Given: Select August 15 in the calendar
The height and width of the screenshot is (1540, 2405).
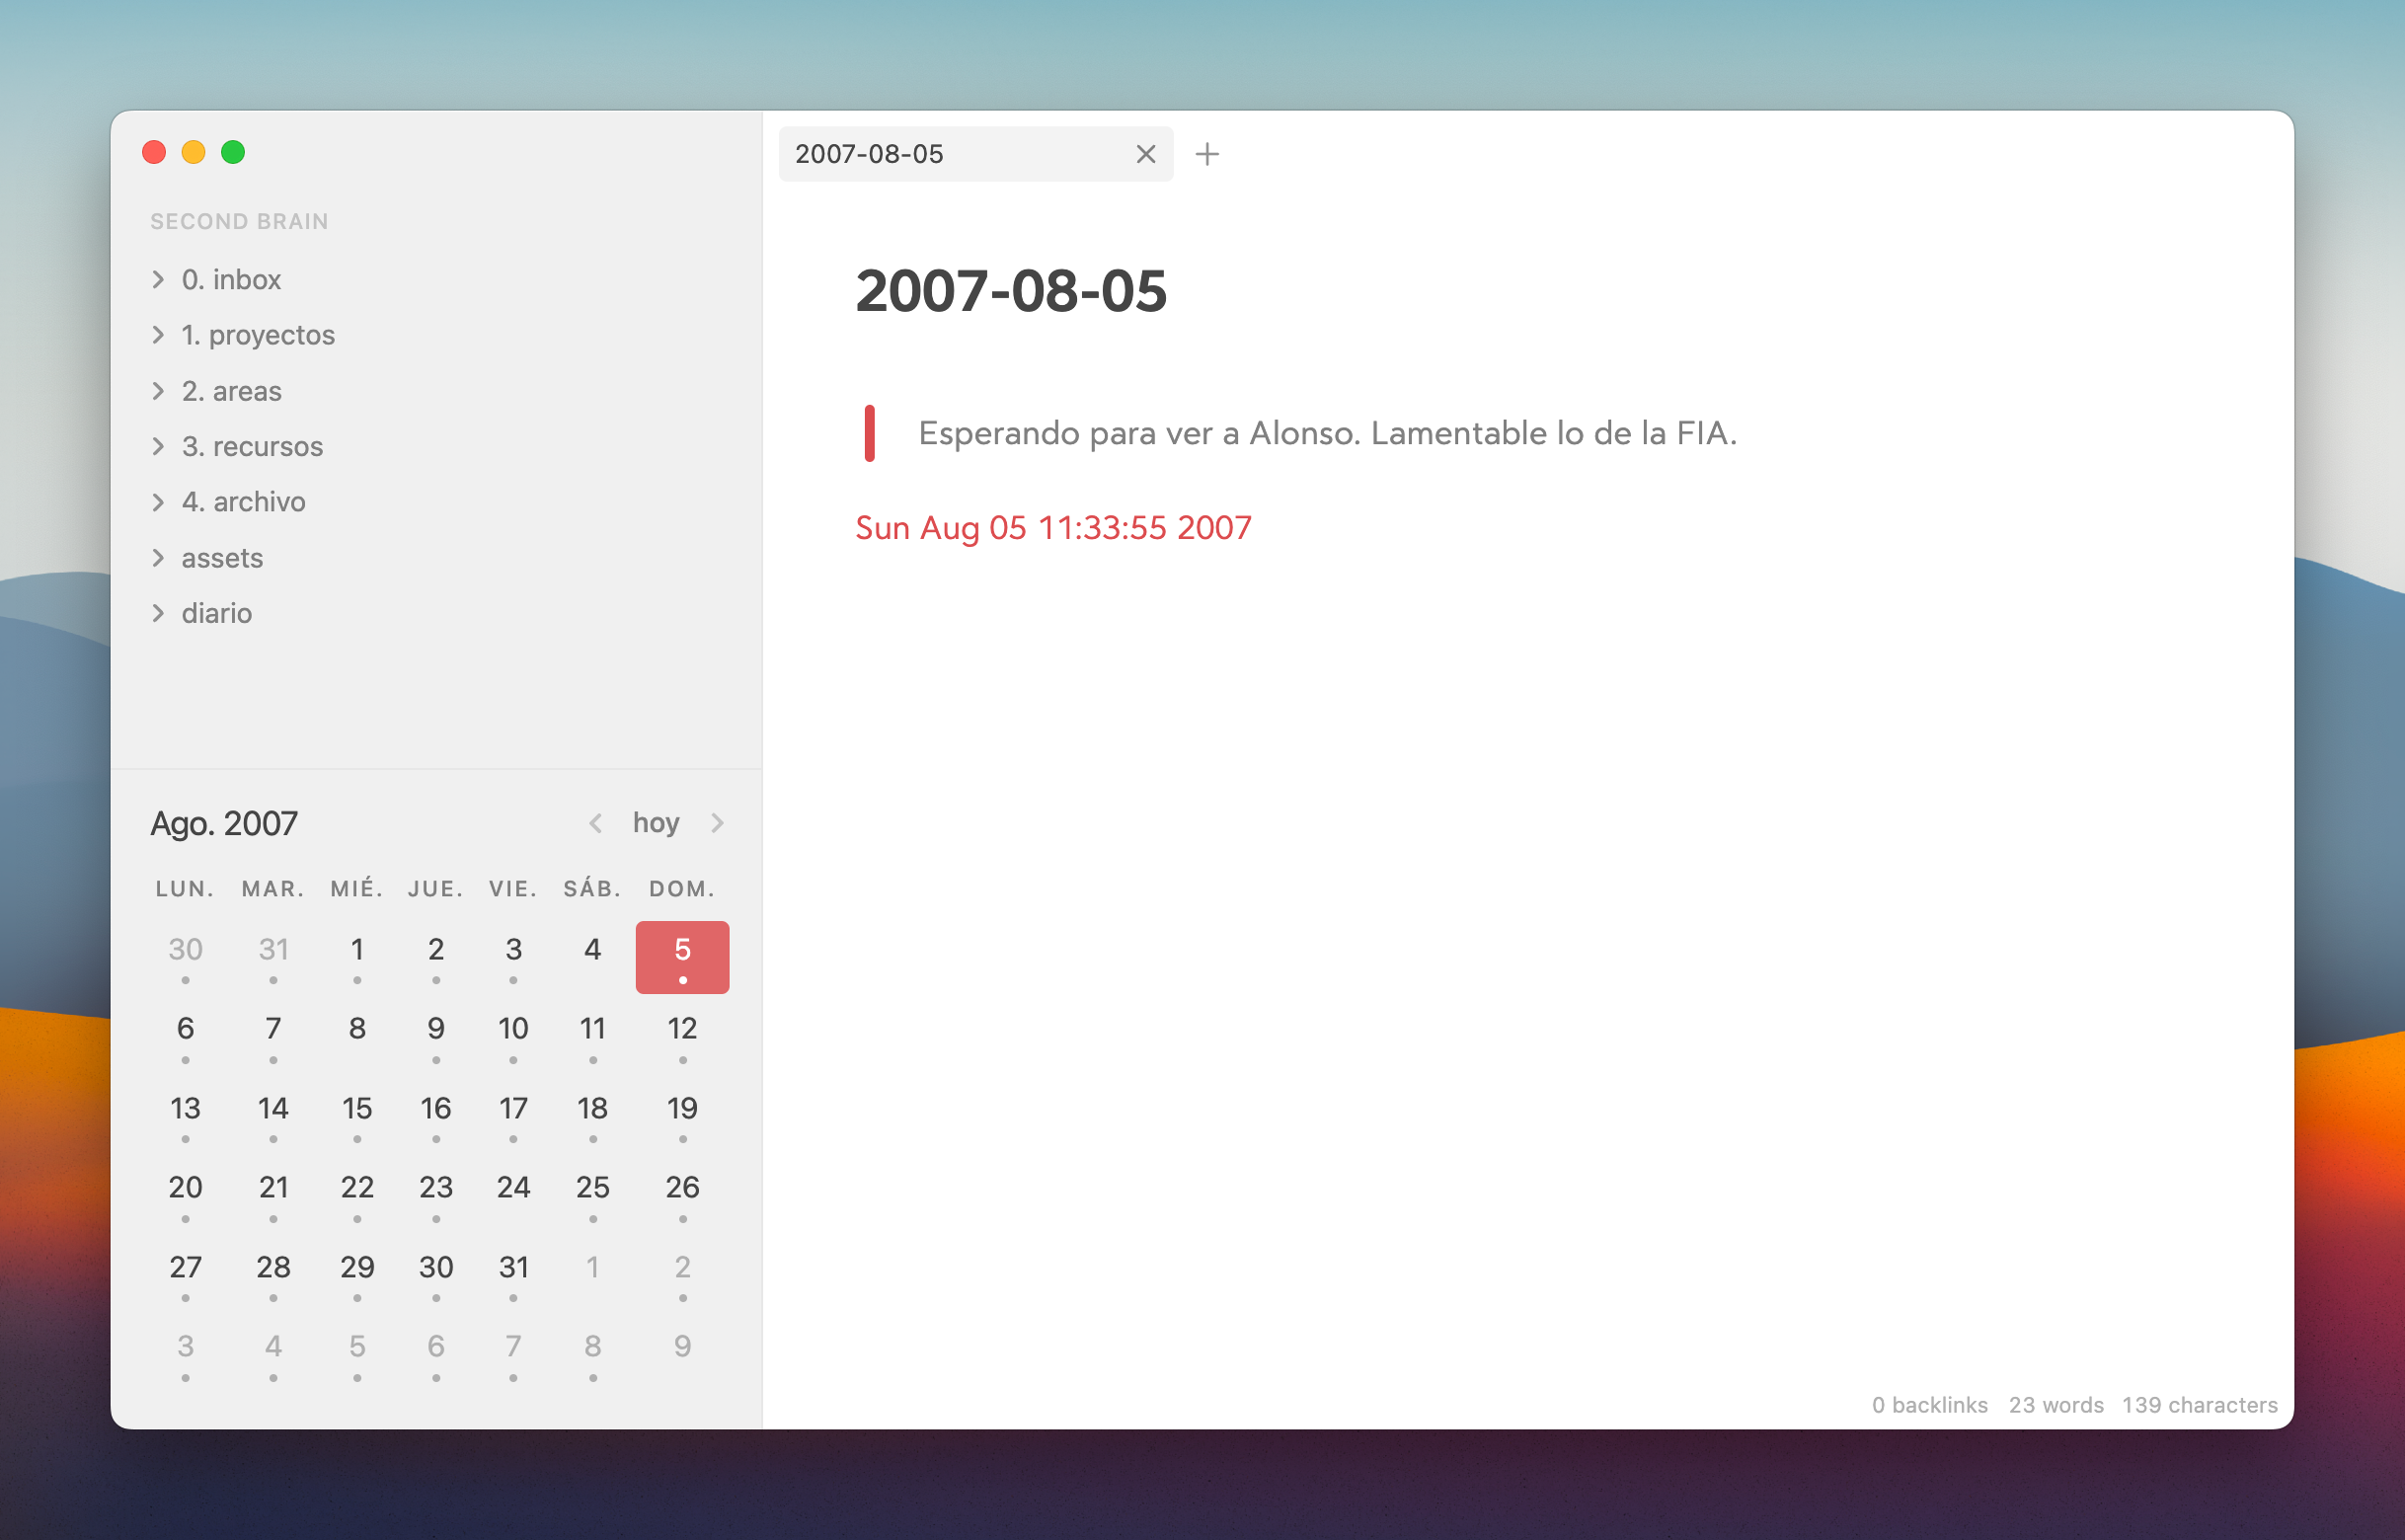Looking at the screenshot, I should click(x=357, y=1108).
